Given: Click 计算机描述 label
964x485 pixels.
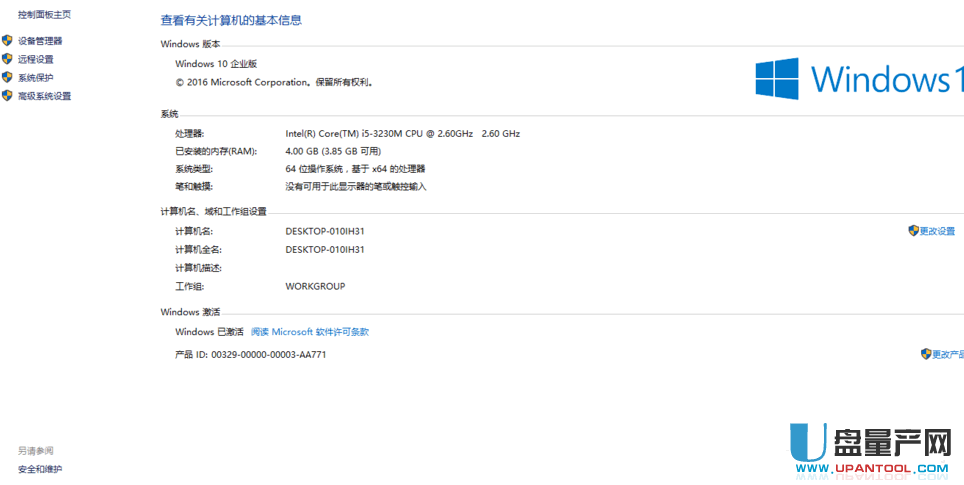Looking at the screenshot, I should coord(198,268).
